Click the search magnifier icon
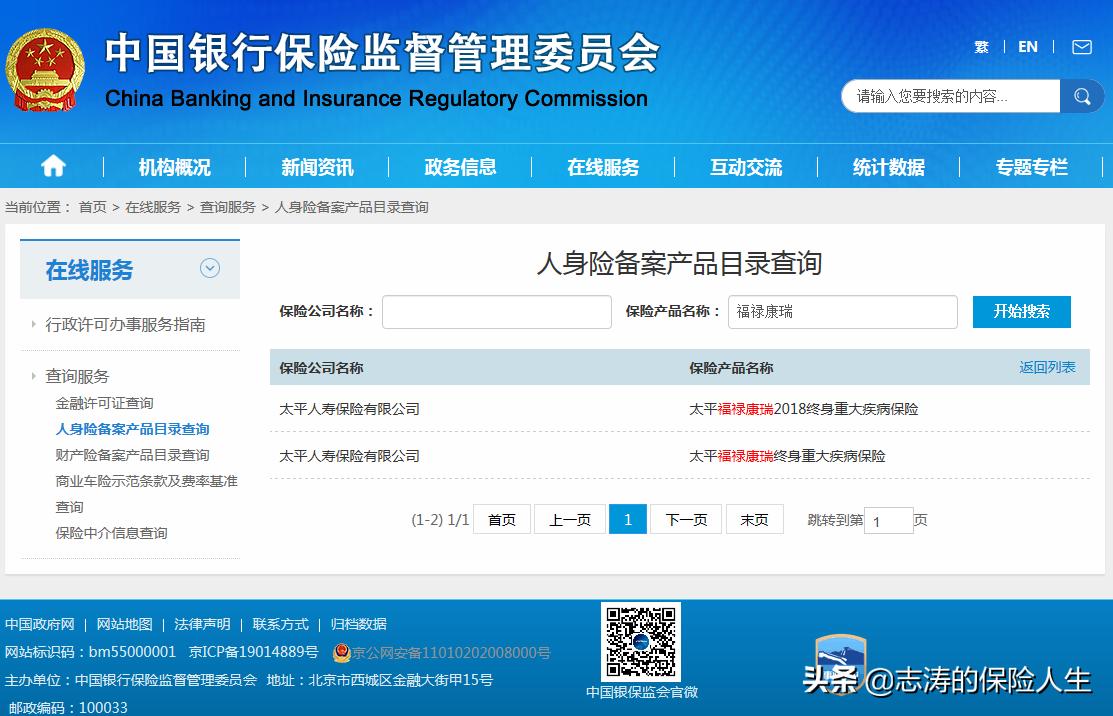The image size is (1113, 716). [1081, 96]
